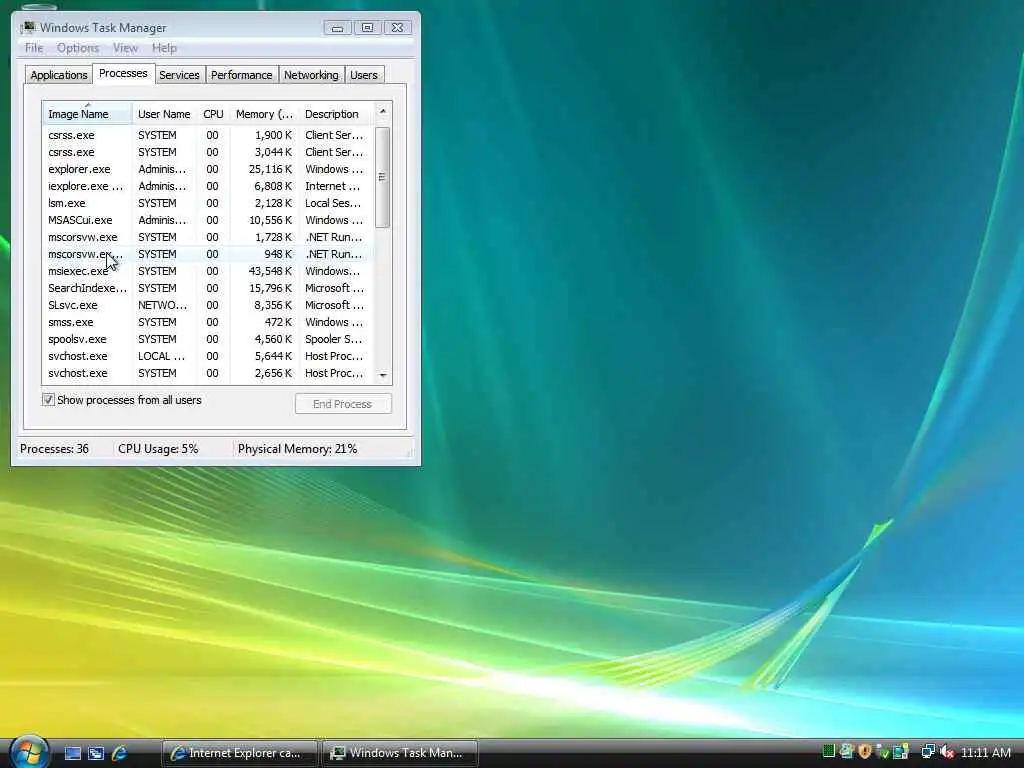Click the Switch between windows quick launch icon
This screenshot has width=1024, height=768.
click(96, 753)
